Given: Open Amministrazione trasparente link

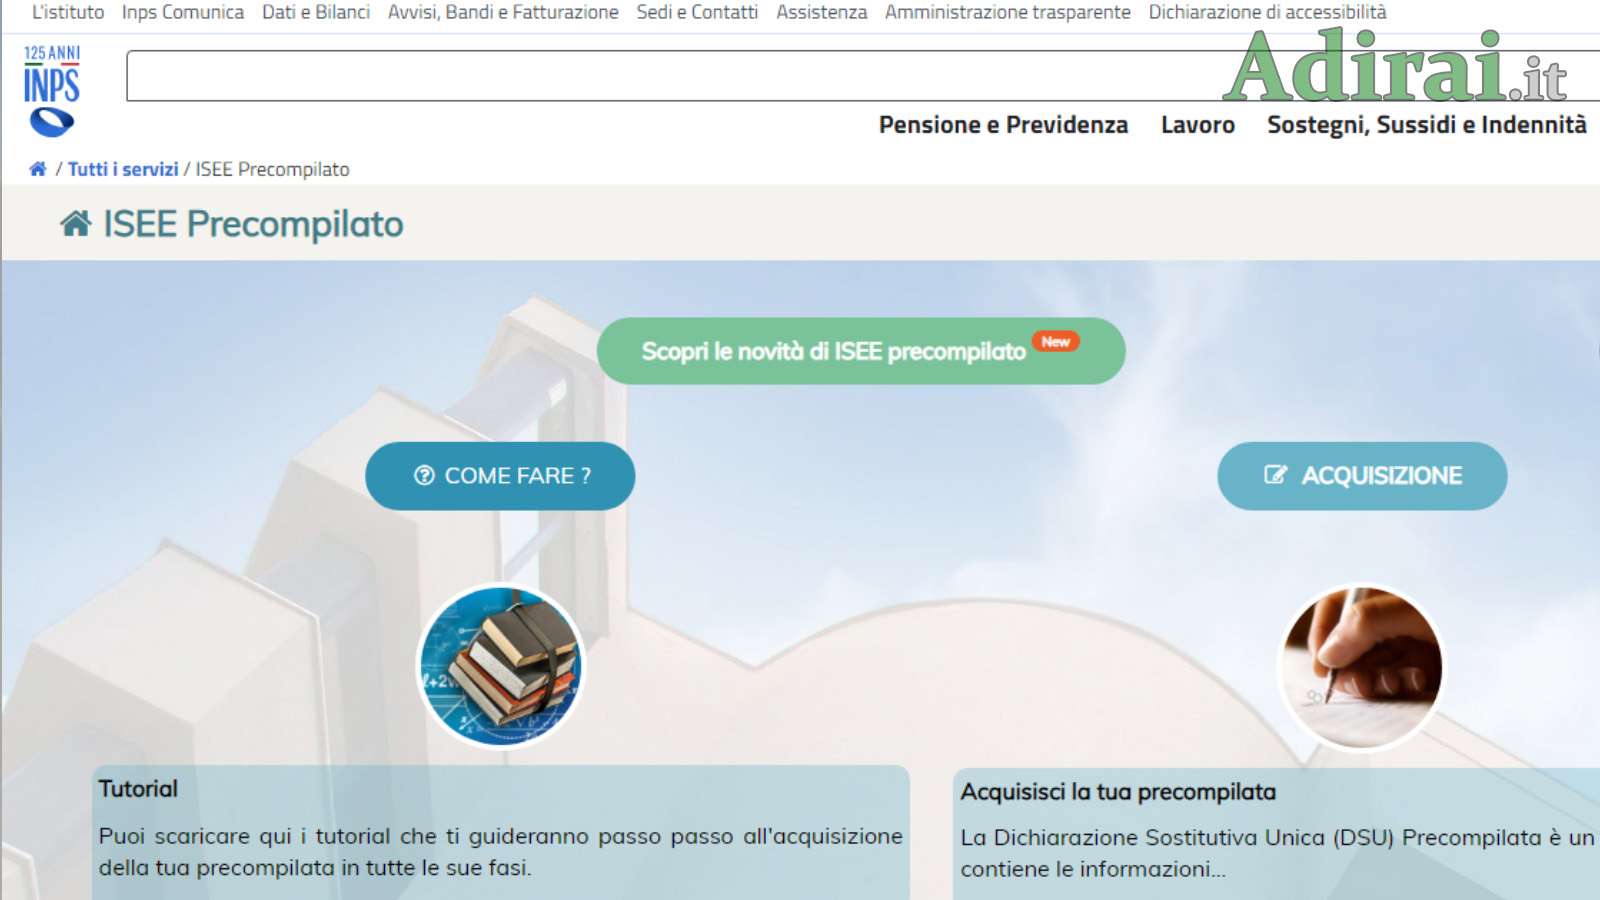Looking at the screenshot, I should point(1008,12).
